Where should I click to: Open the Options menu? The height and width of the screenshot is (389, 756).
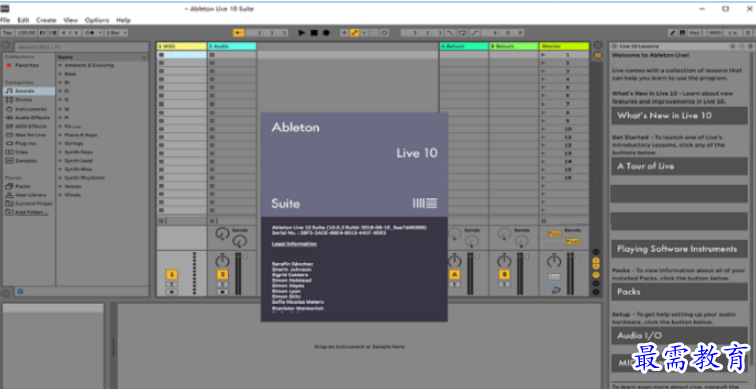point(97,20)
